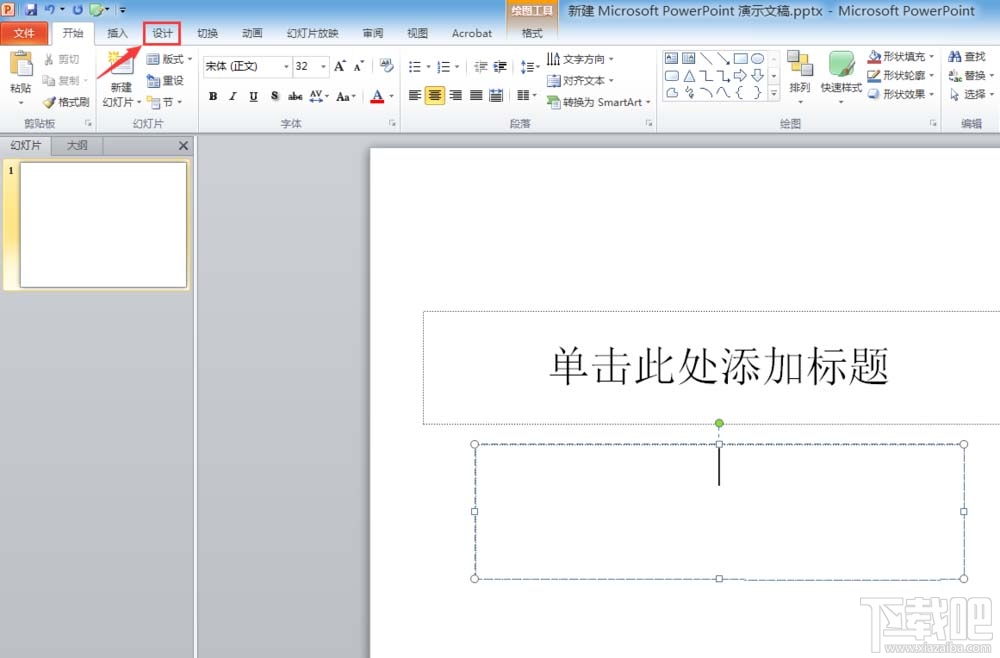Open the font size dropdown

click(x=322, y=66)
